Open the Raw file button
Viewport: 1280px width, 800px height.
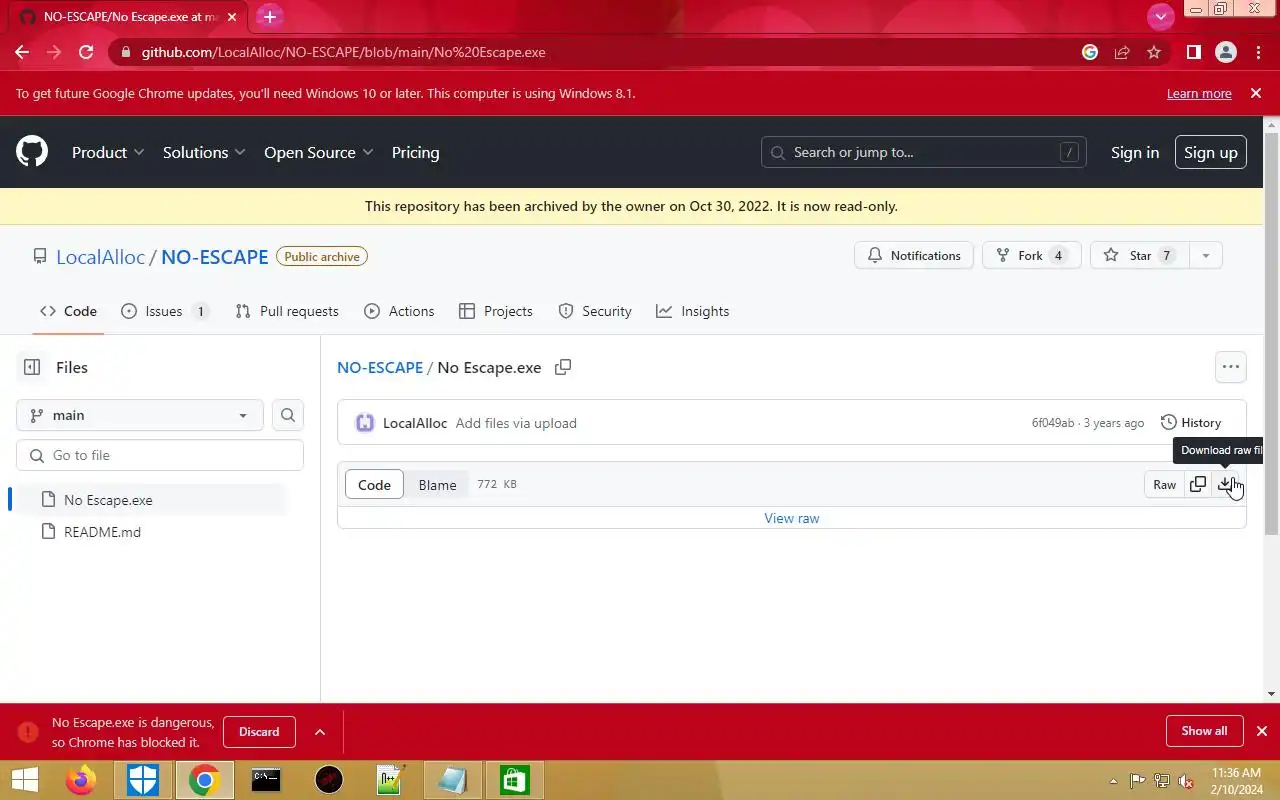[1164, 484]
